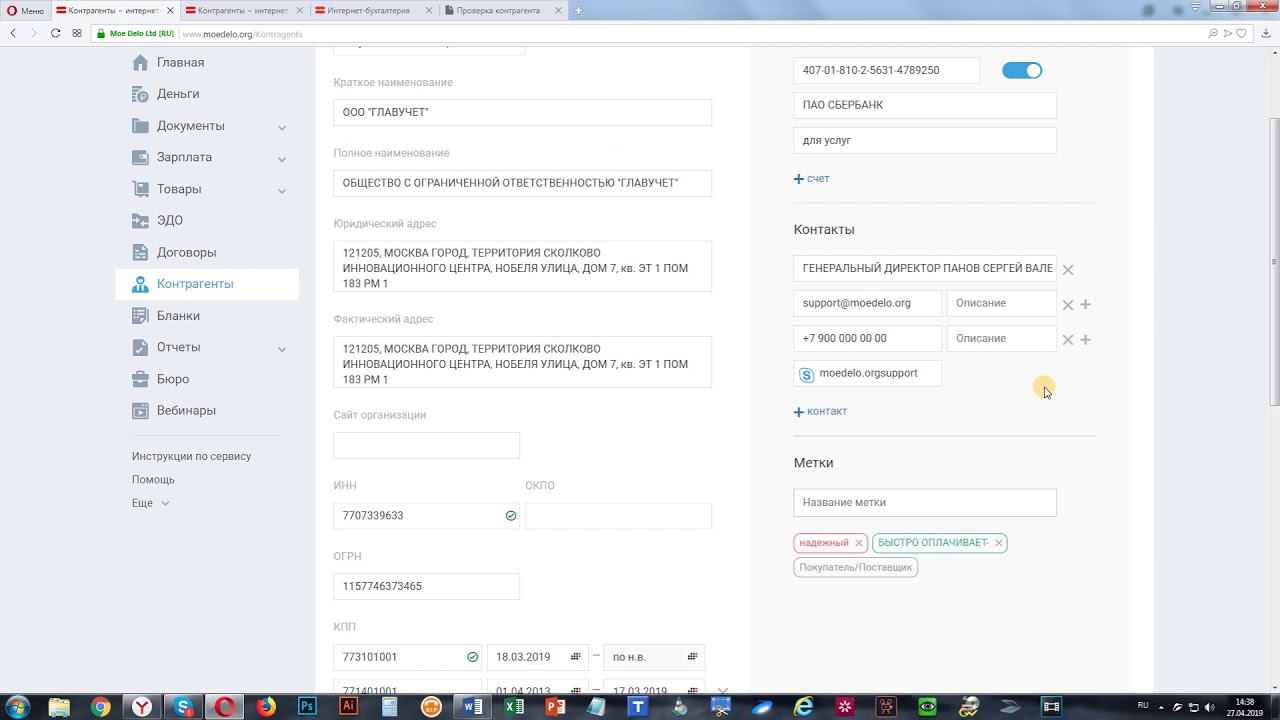Image resolution: width=1280 pixels, height=720 pixels.
Task: Select Контрагенты in the sidebar
Action: pos(207,284)
